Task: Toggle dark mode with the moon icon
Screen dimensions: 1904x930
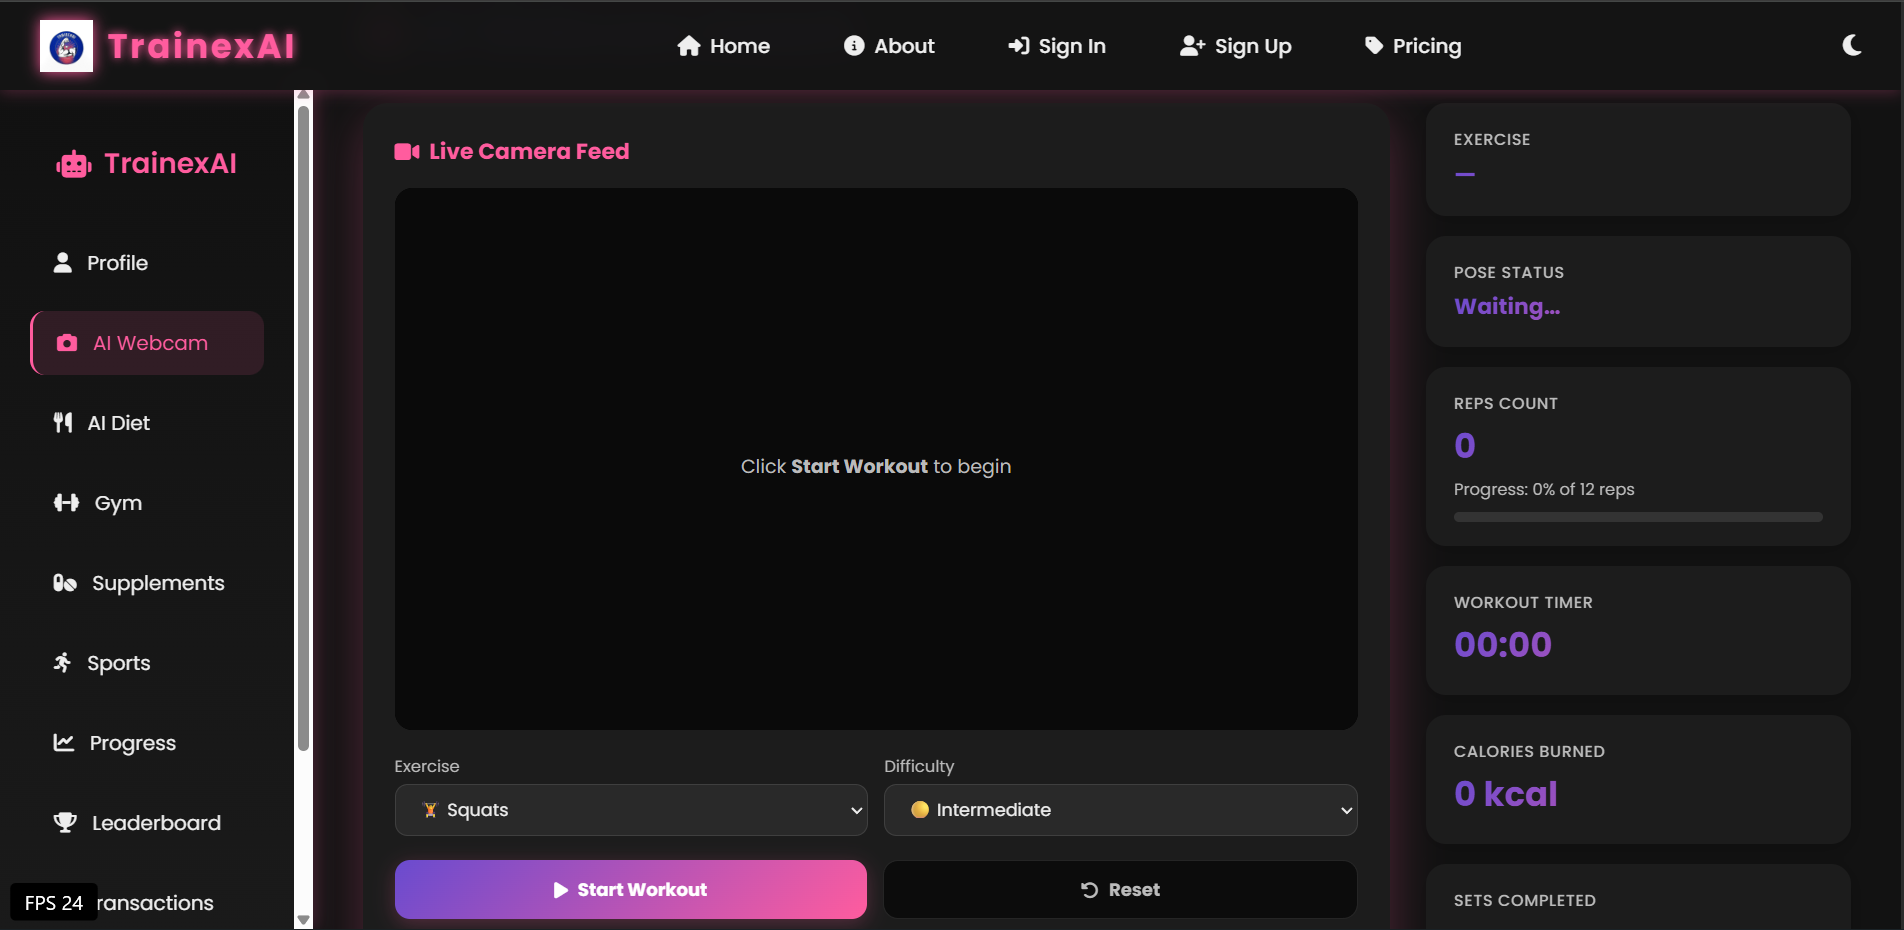Action: click(x=1852, y=45)
